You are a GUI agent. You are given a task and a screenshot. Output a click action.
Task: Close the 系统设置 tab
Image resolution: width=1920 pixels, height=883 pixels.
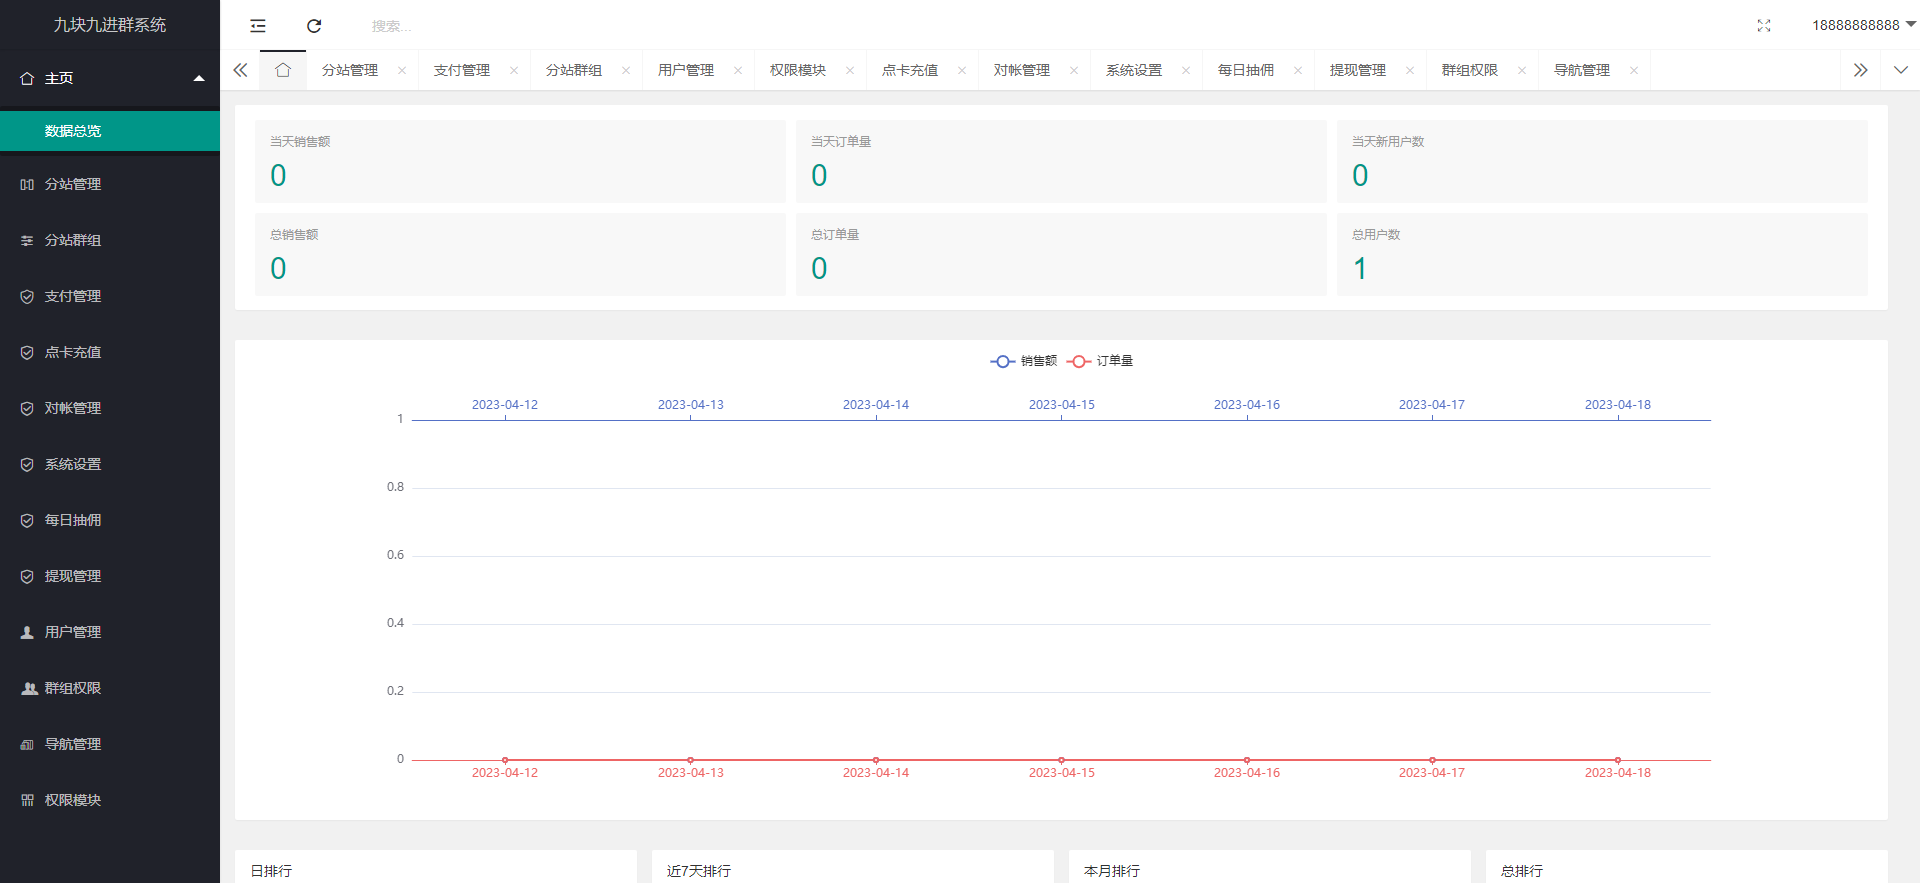(1186, 70)
